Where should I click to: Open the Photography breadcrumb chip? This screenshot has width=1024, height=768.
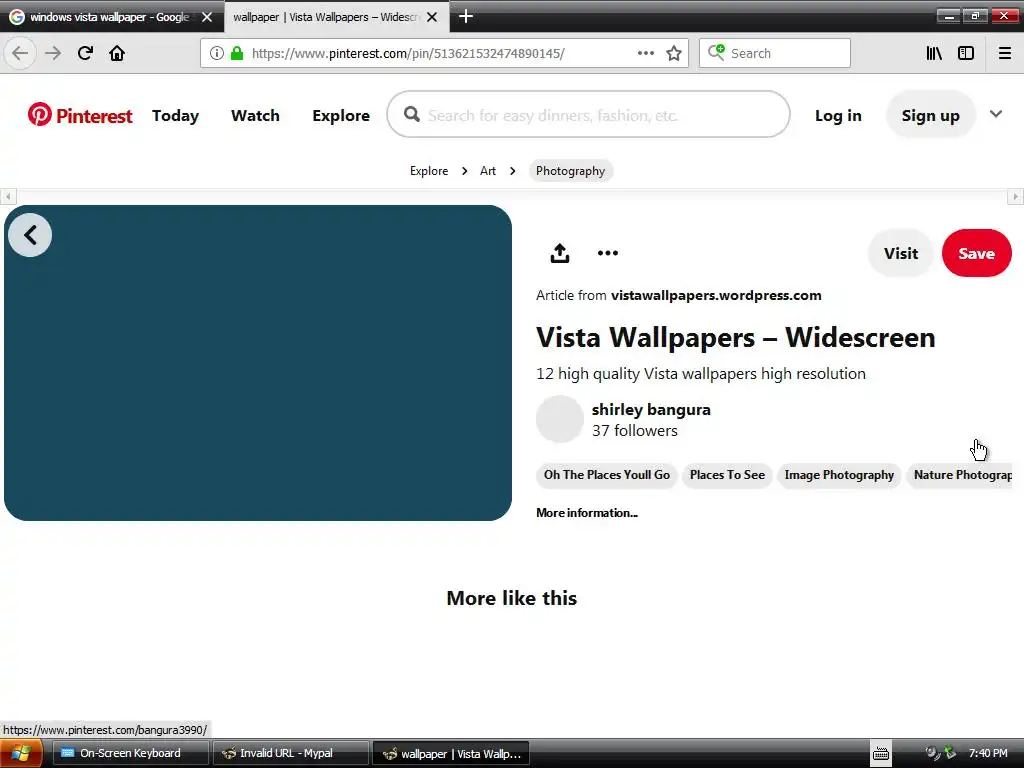click(x=570, y=171)
